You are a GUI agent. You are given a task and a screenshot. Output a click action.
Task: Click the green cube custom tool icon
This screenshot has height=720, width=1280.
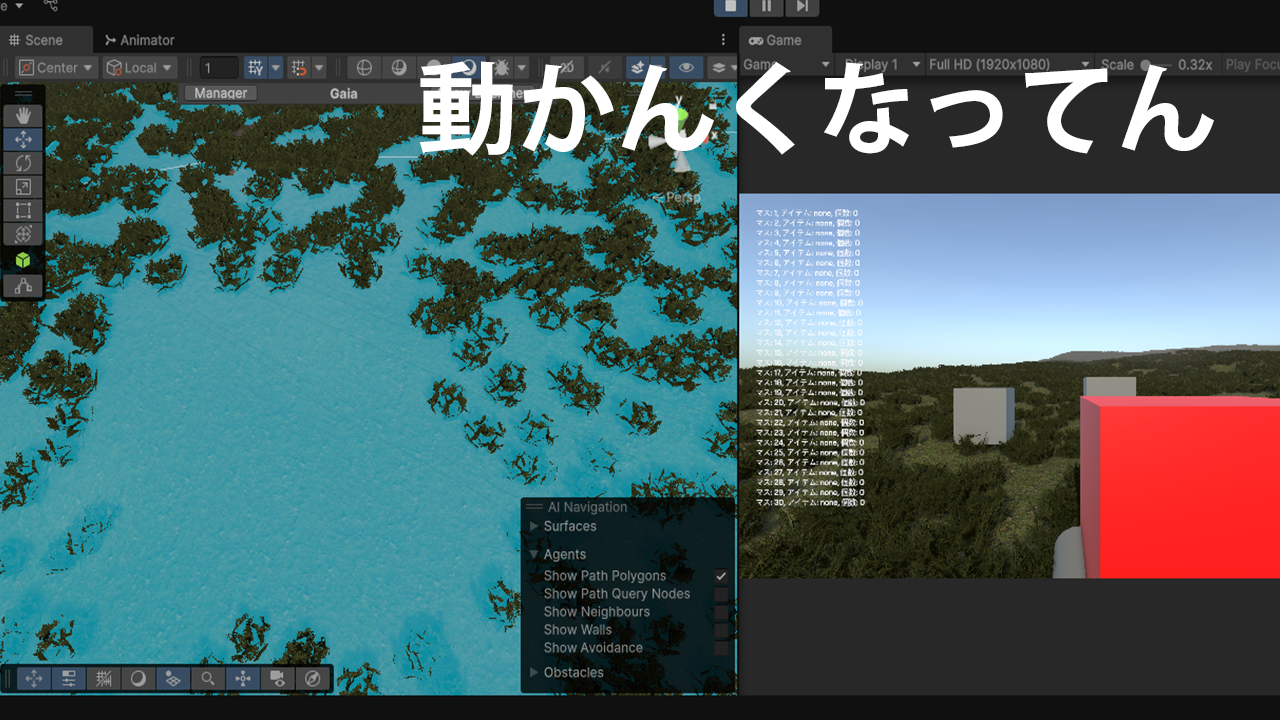tap(22, 260)
